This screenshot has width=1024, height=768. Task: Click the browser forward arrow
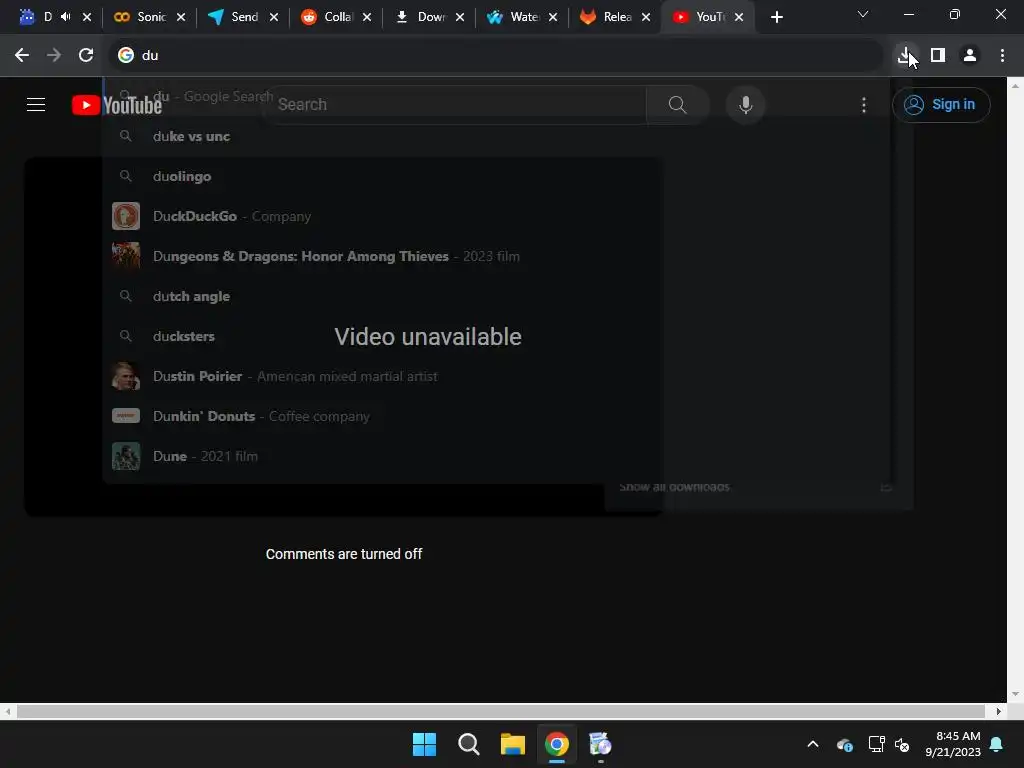coord(54,56)
